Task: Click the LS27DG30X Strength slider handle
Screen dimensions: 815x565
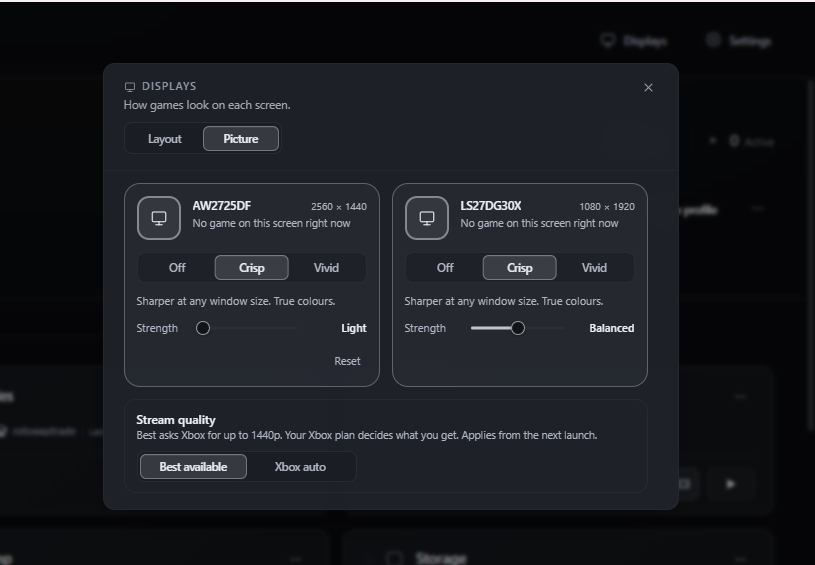Action: point(518,328)
